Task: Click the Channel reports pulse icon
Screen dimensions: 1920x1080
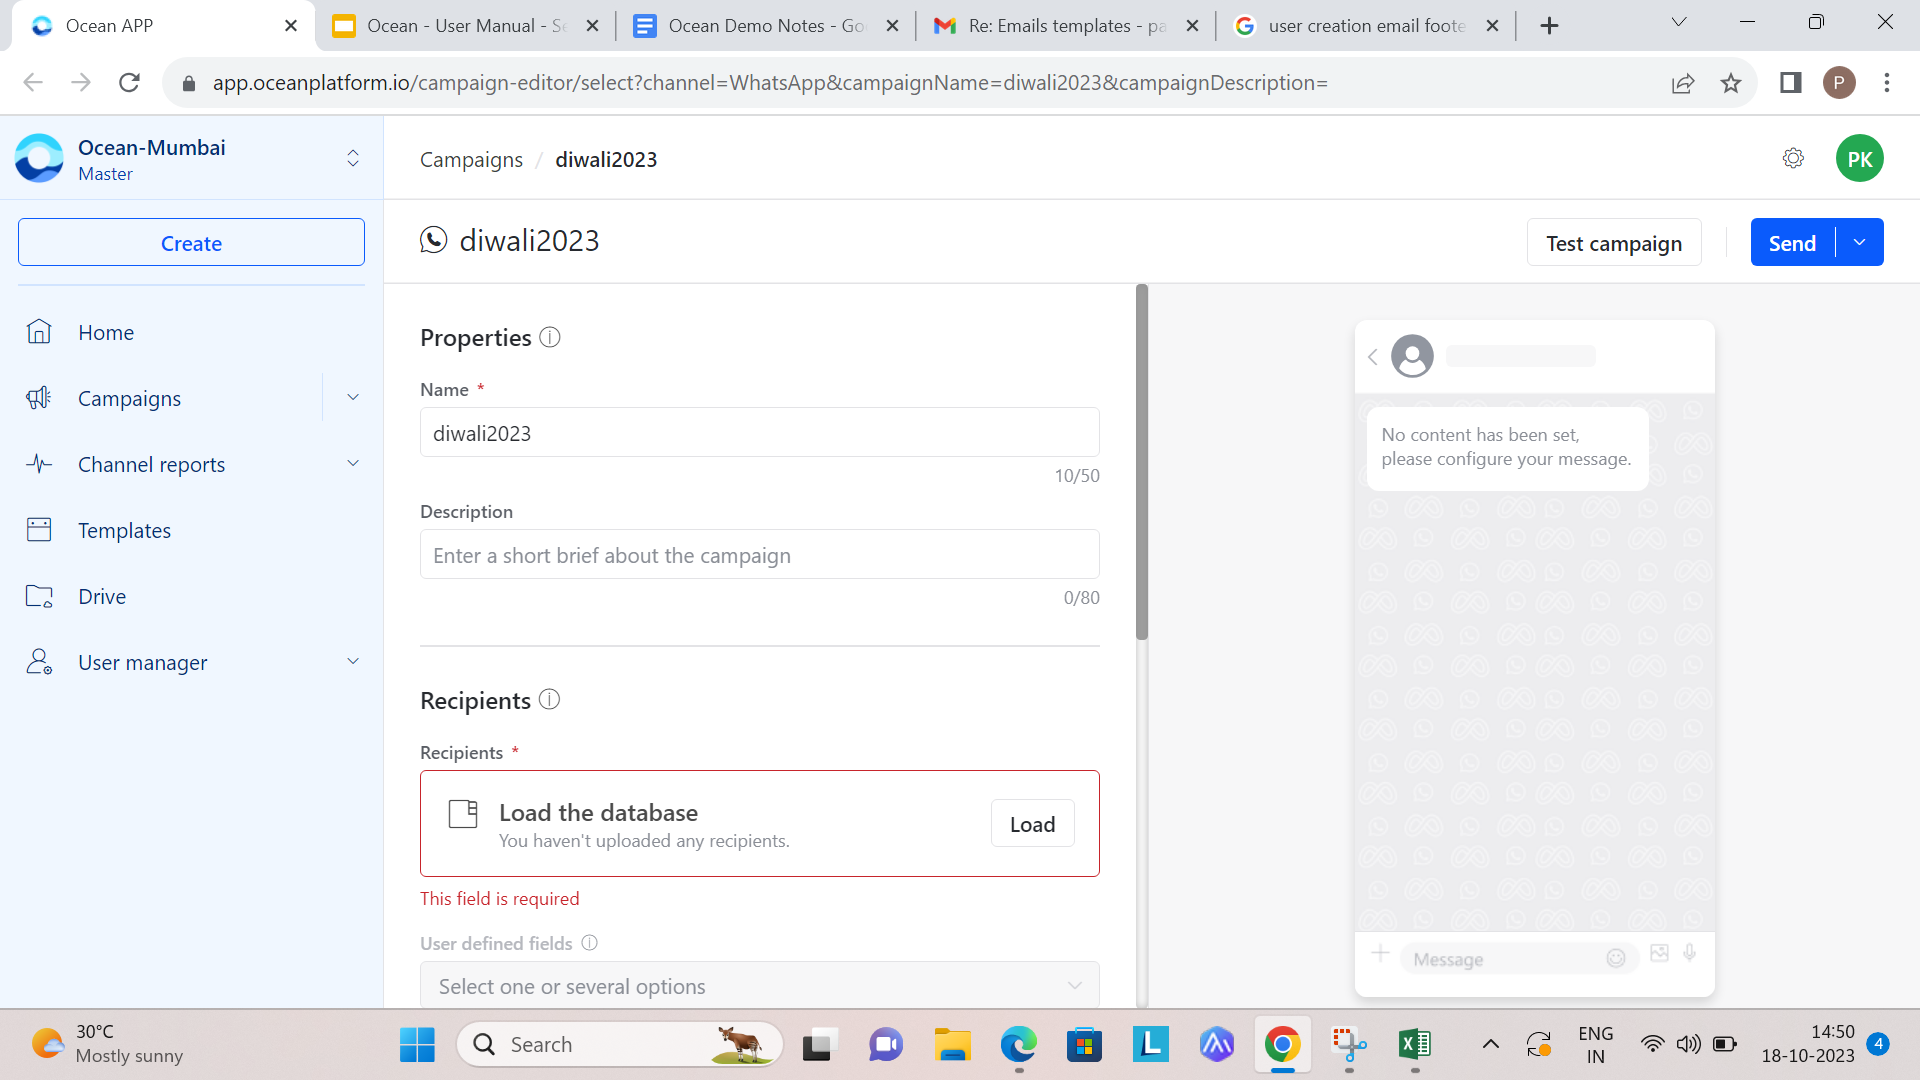Action: point(39,464)
